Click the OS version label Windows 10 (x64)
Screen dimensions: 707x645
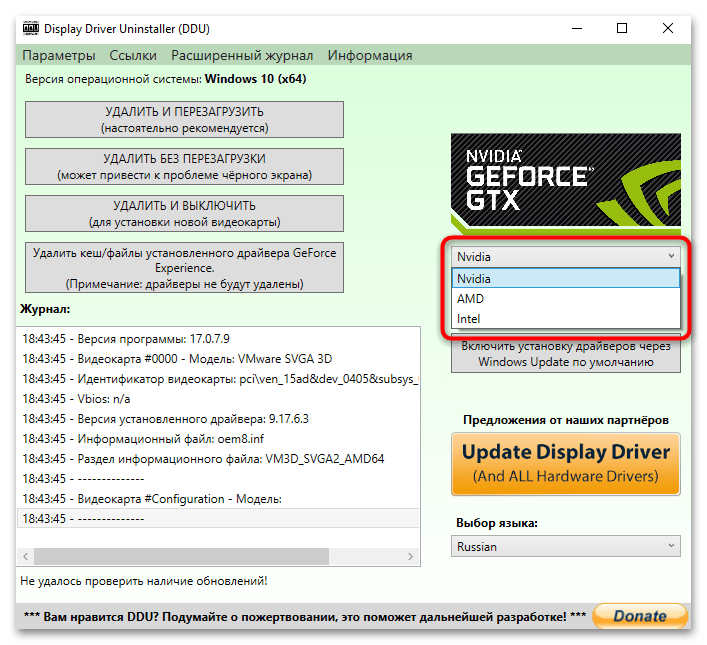coord(165,79)
